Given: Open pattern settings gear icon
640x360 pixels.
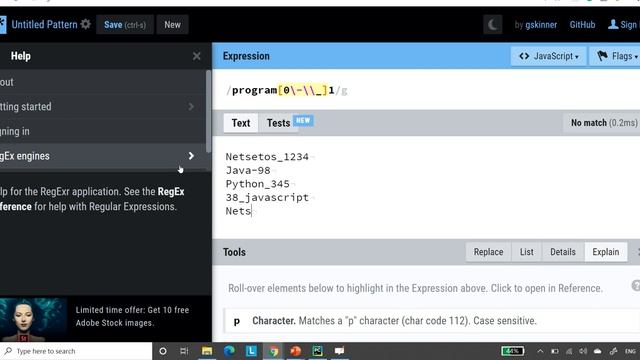Looking at the screenshot, I should click(x=85, y=24).
